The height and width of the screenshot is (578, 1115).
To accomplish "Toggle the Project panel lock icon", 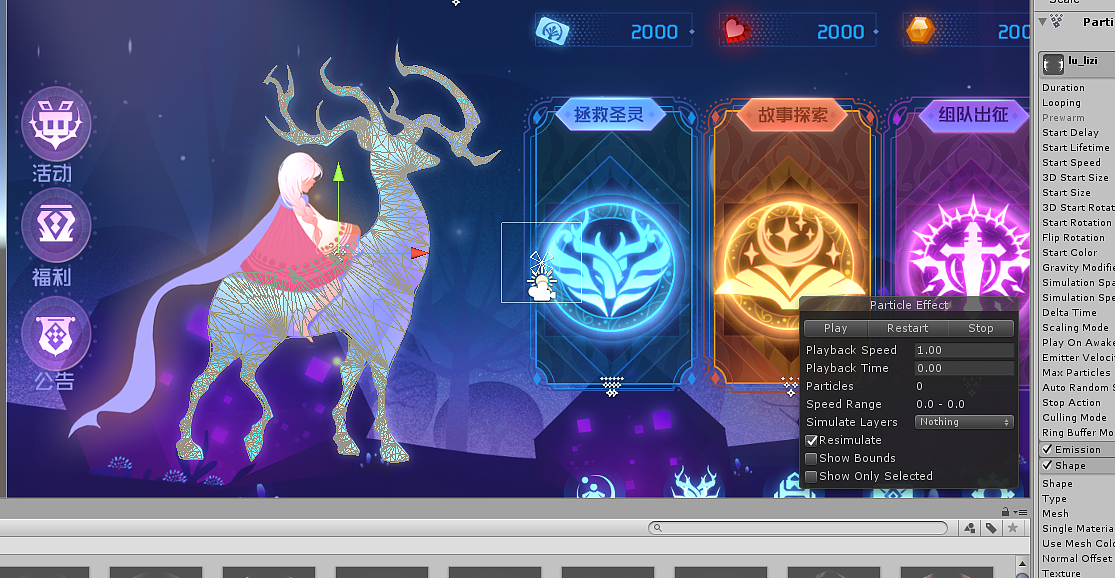I will point(1005,512).
